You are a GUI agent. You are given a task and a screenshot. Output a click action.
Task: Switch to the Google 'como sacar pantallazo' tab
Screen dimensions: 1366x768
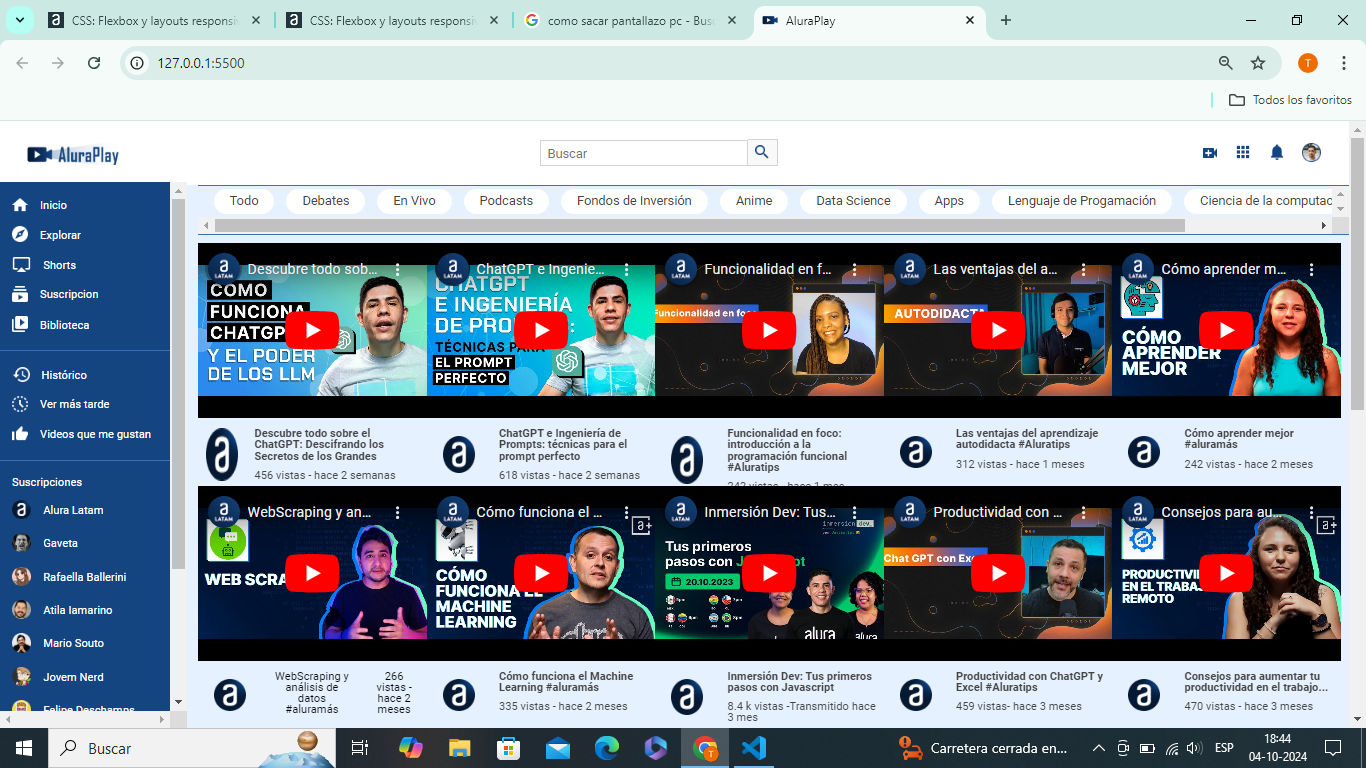[x=630, y=20]
